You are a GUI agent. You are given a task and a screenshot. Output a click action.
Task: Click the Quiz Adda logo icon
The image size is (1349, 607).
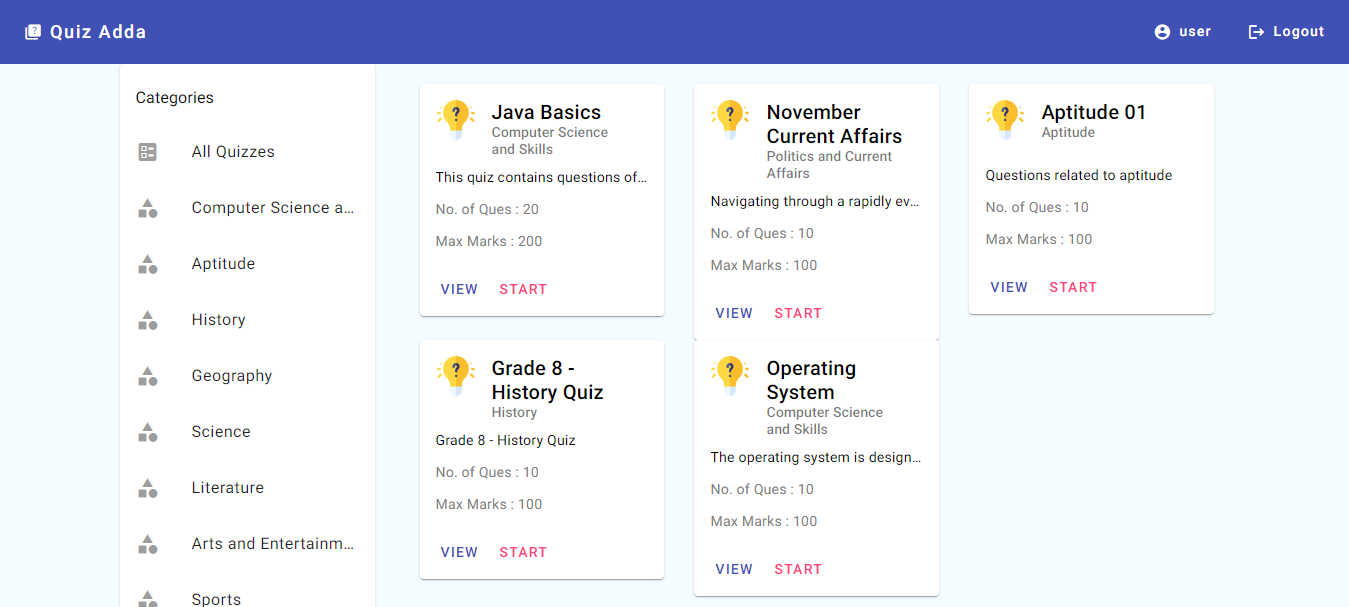point(33,32)
